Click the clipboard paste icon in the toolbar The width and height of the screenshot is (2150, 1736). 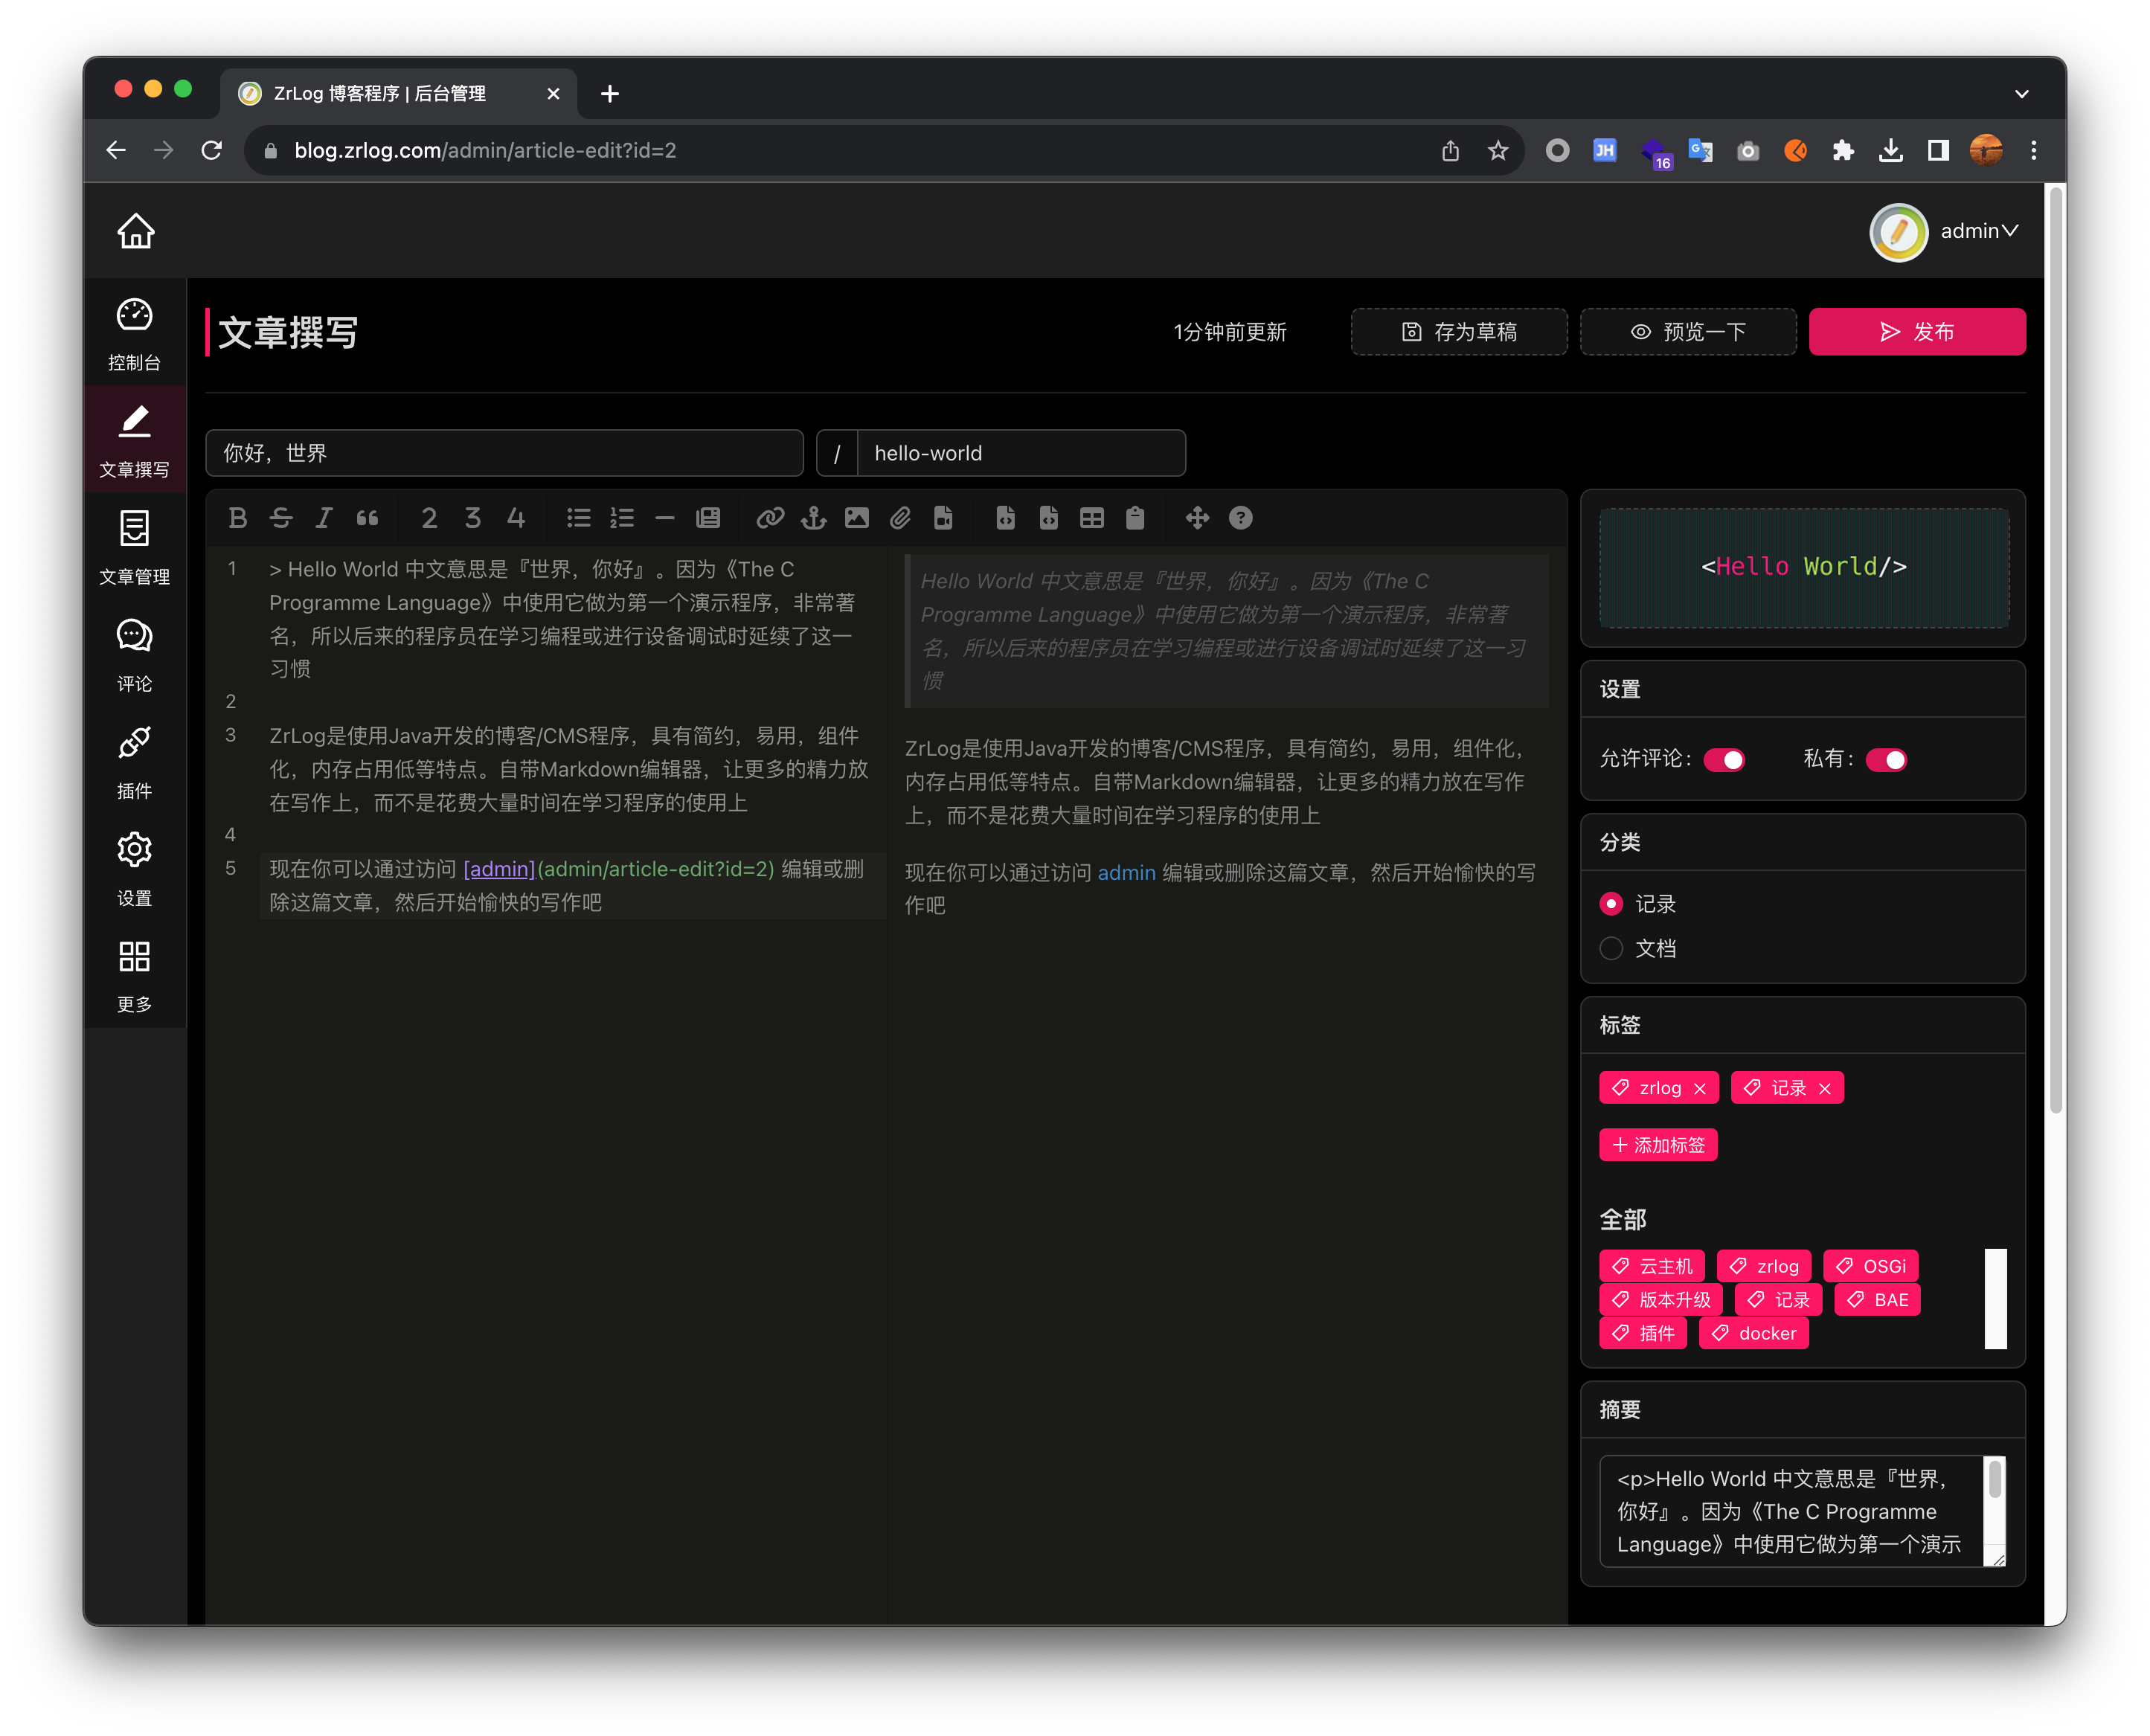(1135, 518)
